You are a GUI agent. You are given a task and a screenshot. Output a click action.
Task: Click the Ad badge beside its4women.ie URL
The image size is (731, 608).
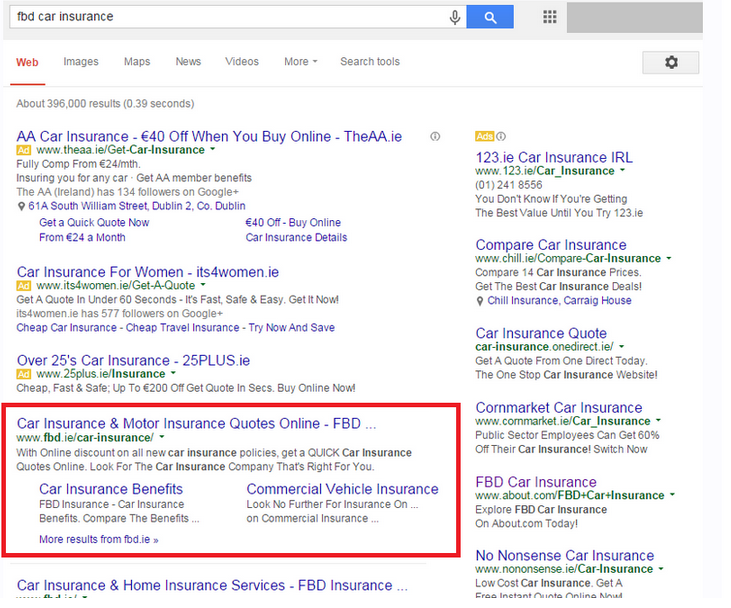(24, 286)
